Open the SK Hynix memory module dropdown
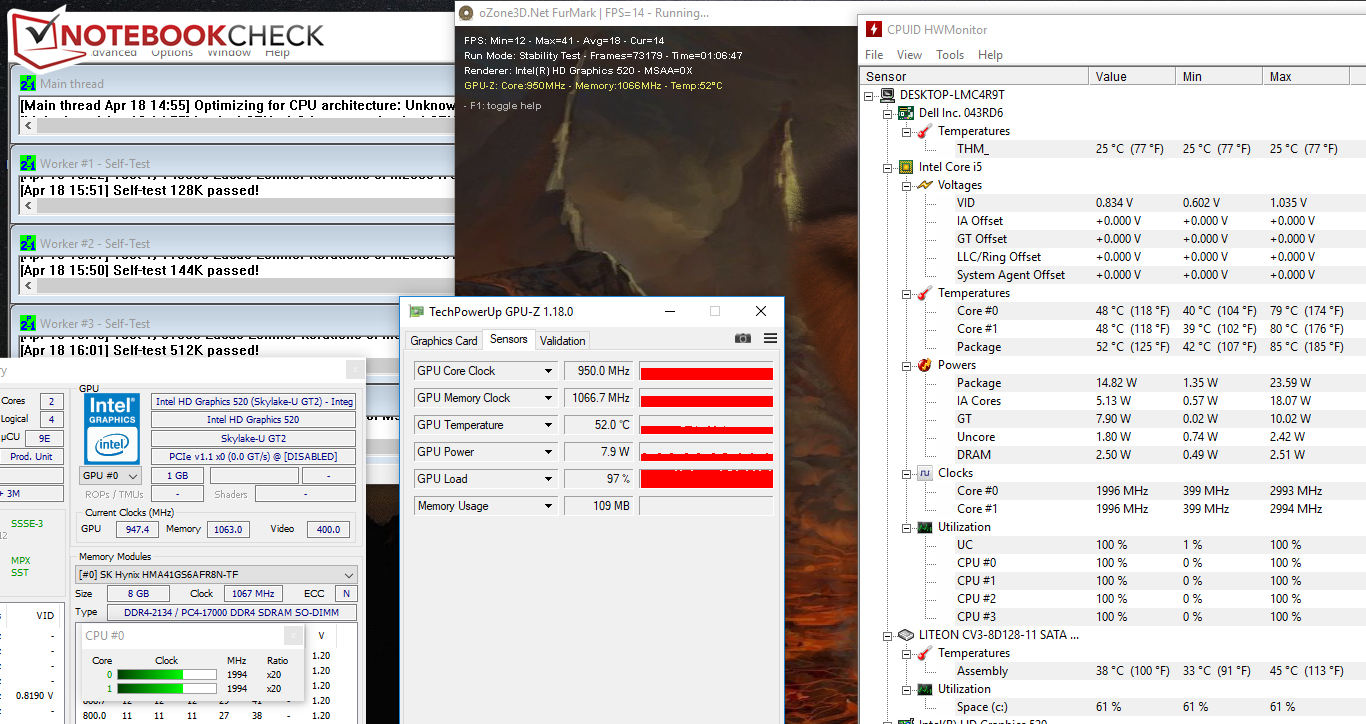The height and width of the screenshot is (724, 1366). click(x=216, y=575)
